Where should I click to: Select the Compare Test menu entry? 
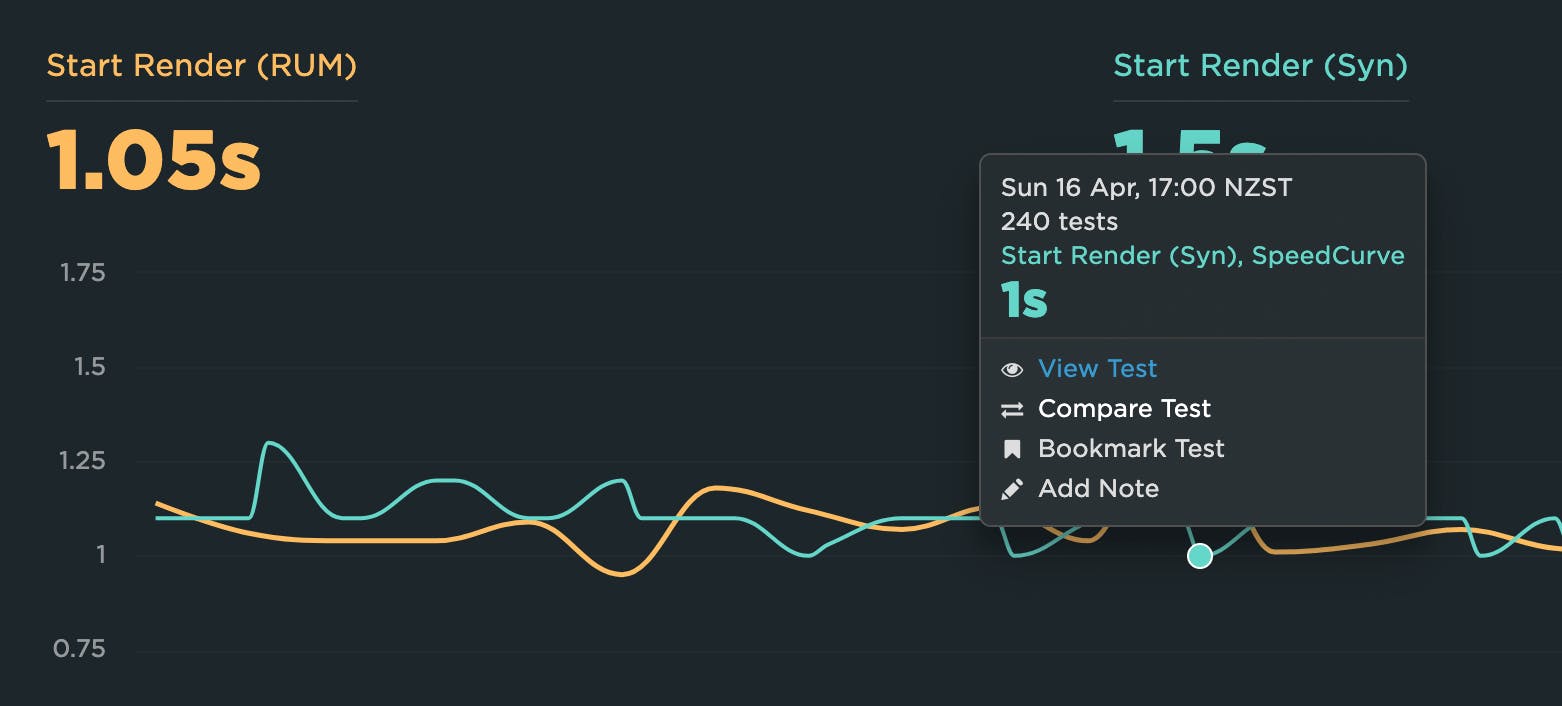click(x=1124, y=409)
